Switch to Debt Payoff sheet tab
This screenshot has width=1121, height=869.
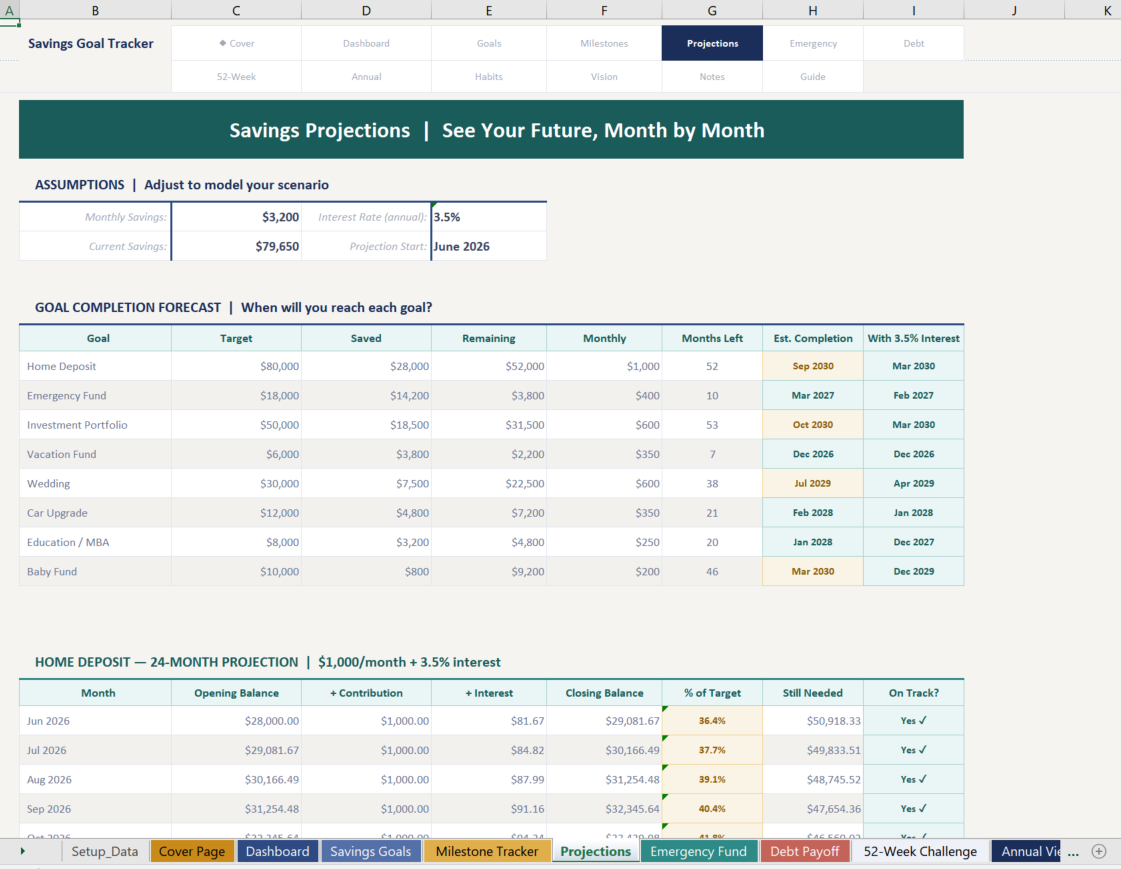coord(804,851)
